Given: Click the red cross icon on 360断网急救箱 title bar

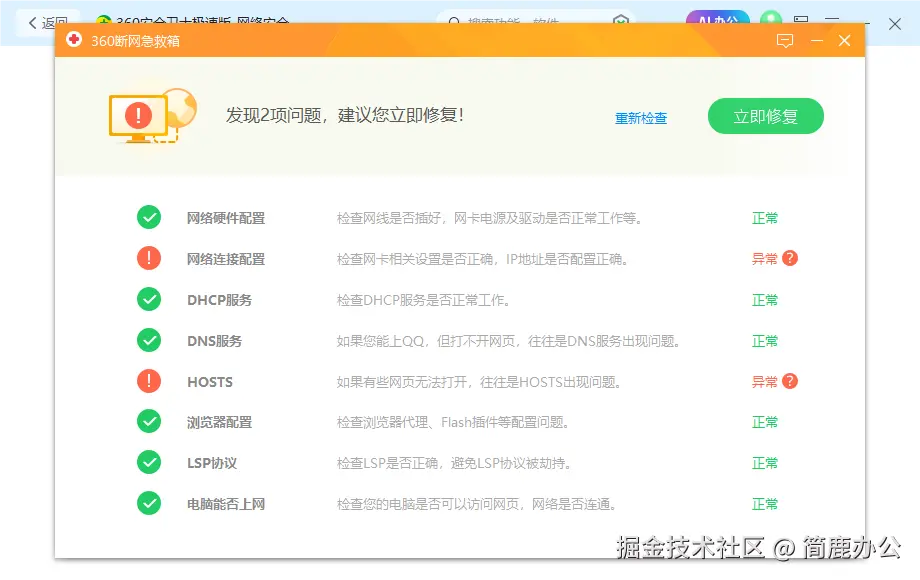Looking at the screenshot, I should [843, 41].
